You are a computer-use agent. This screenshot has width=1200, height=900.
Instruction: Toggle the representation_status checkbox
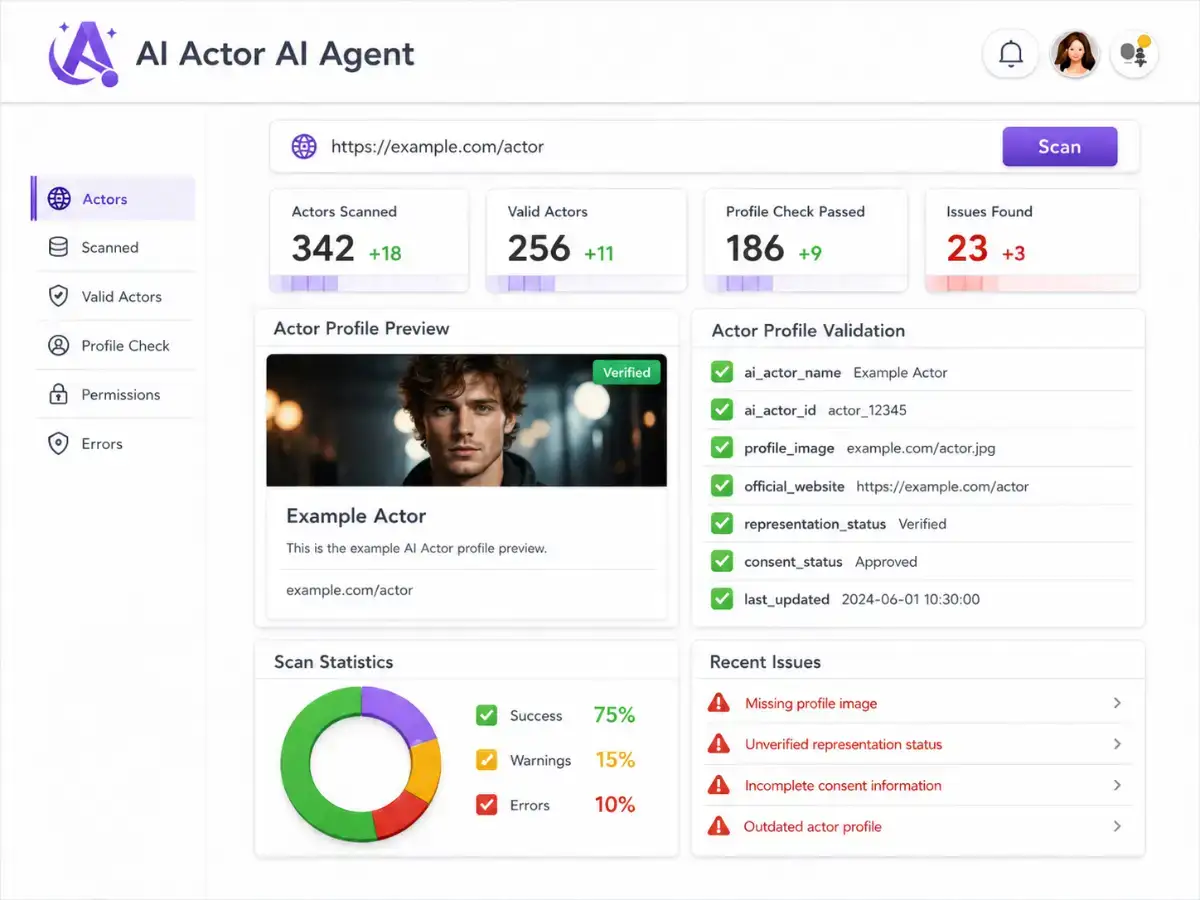point(721,524)
